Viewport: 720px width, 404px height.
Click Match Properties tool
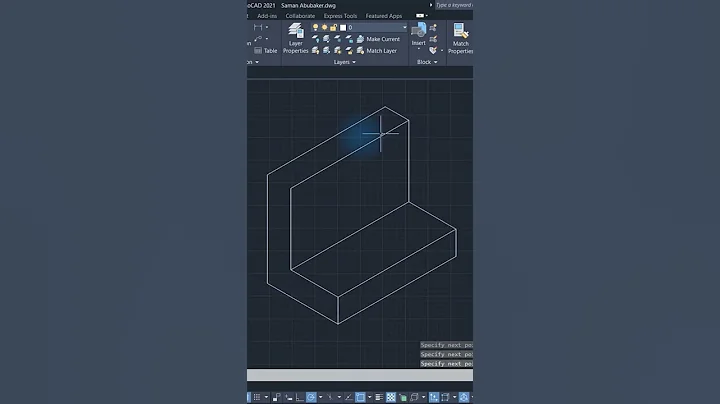(461, 39)
